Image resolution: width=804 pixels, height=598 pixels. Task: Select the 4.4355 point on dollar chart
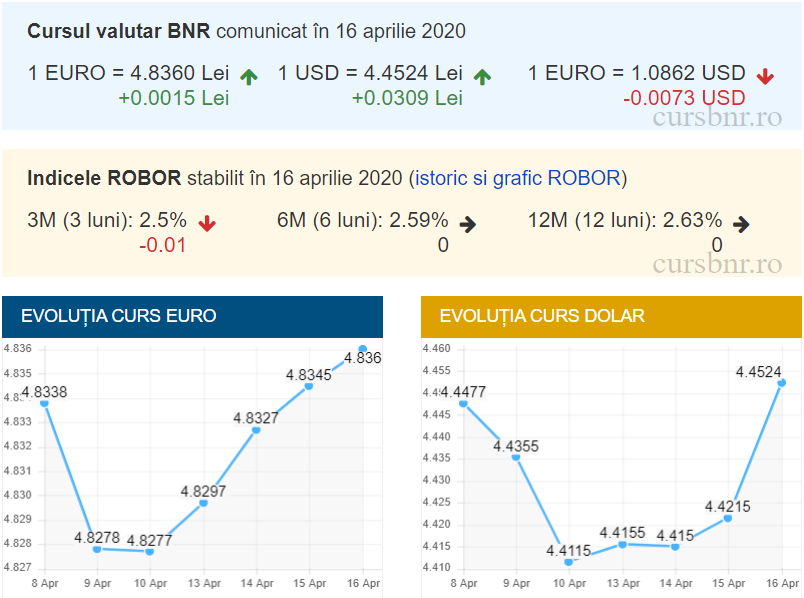tap(516, 457)
